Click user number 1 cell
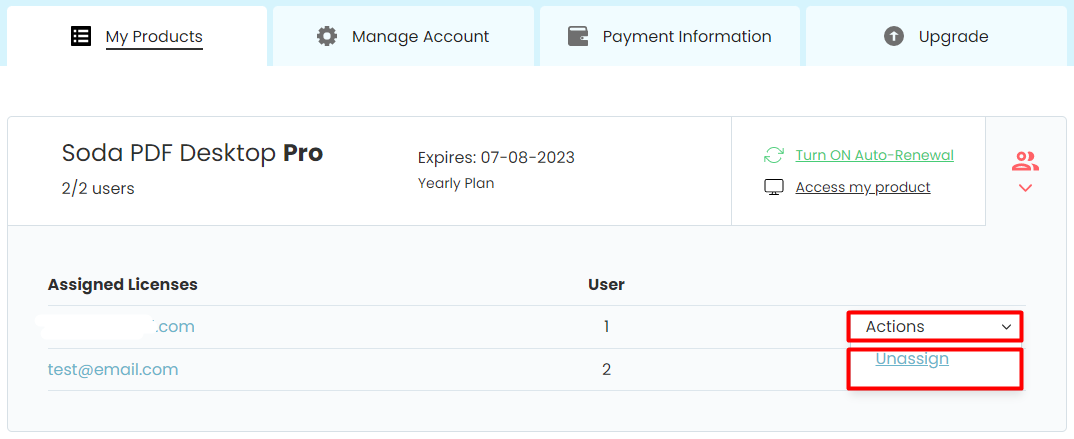This screenshot has height=439, width=1074. (x=606, y=327)
